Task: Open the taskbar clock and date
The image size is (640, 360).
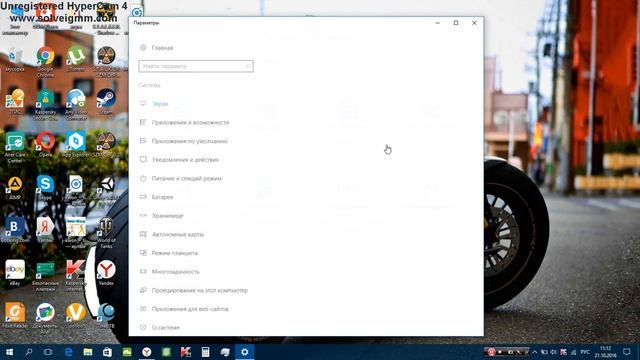Action: coord(606,352)
